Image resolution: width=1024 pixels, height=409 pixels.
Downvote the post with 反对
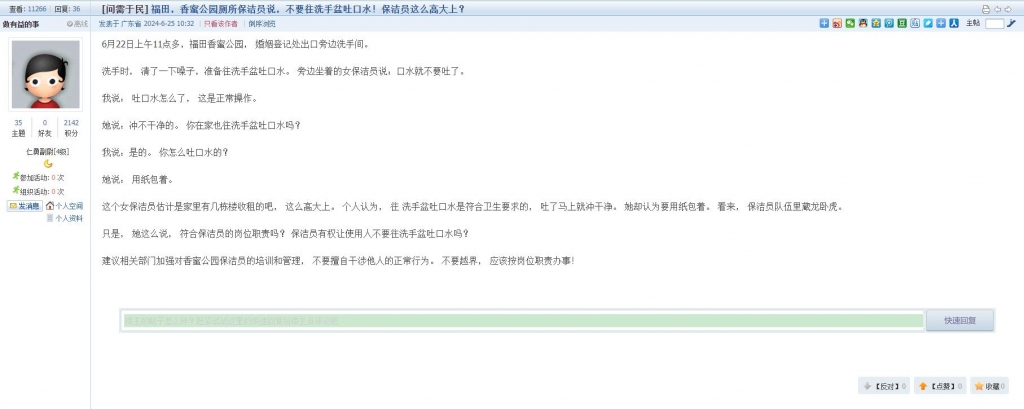(883, 386)
